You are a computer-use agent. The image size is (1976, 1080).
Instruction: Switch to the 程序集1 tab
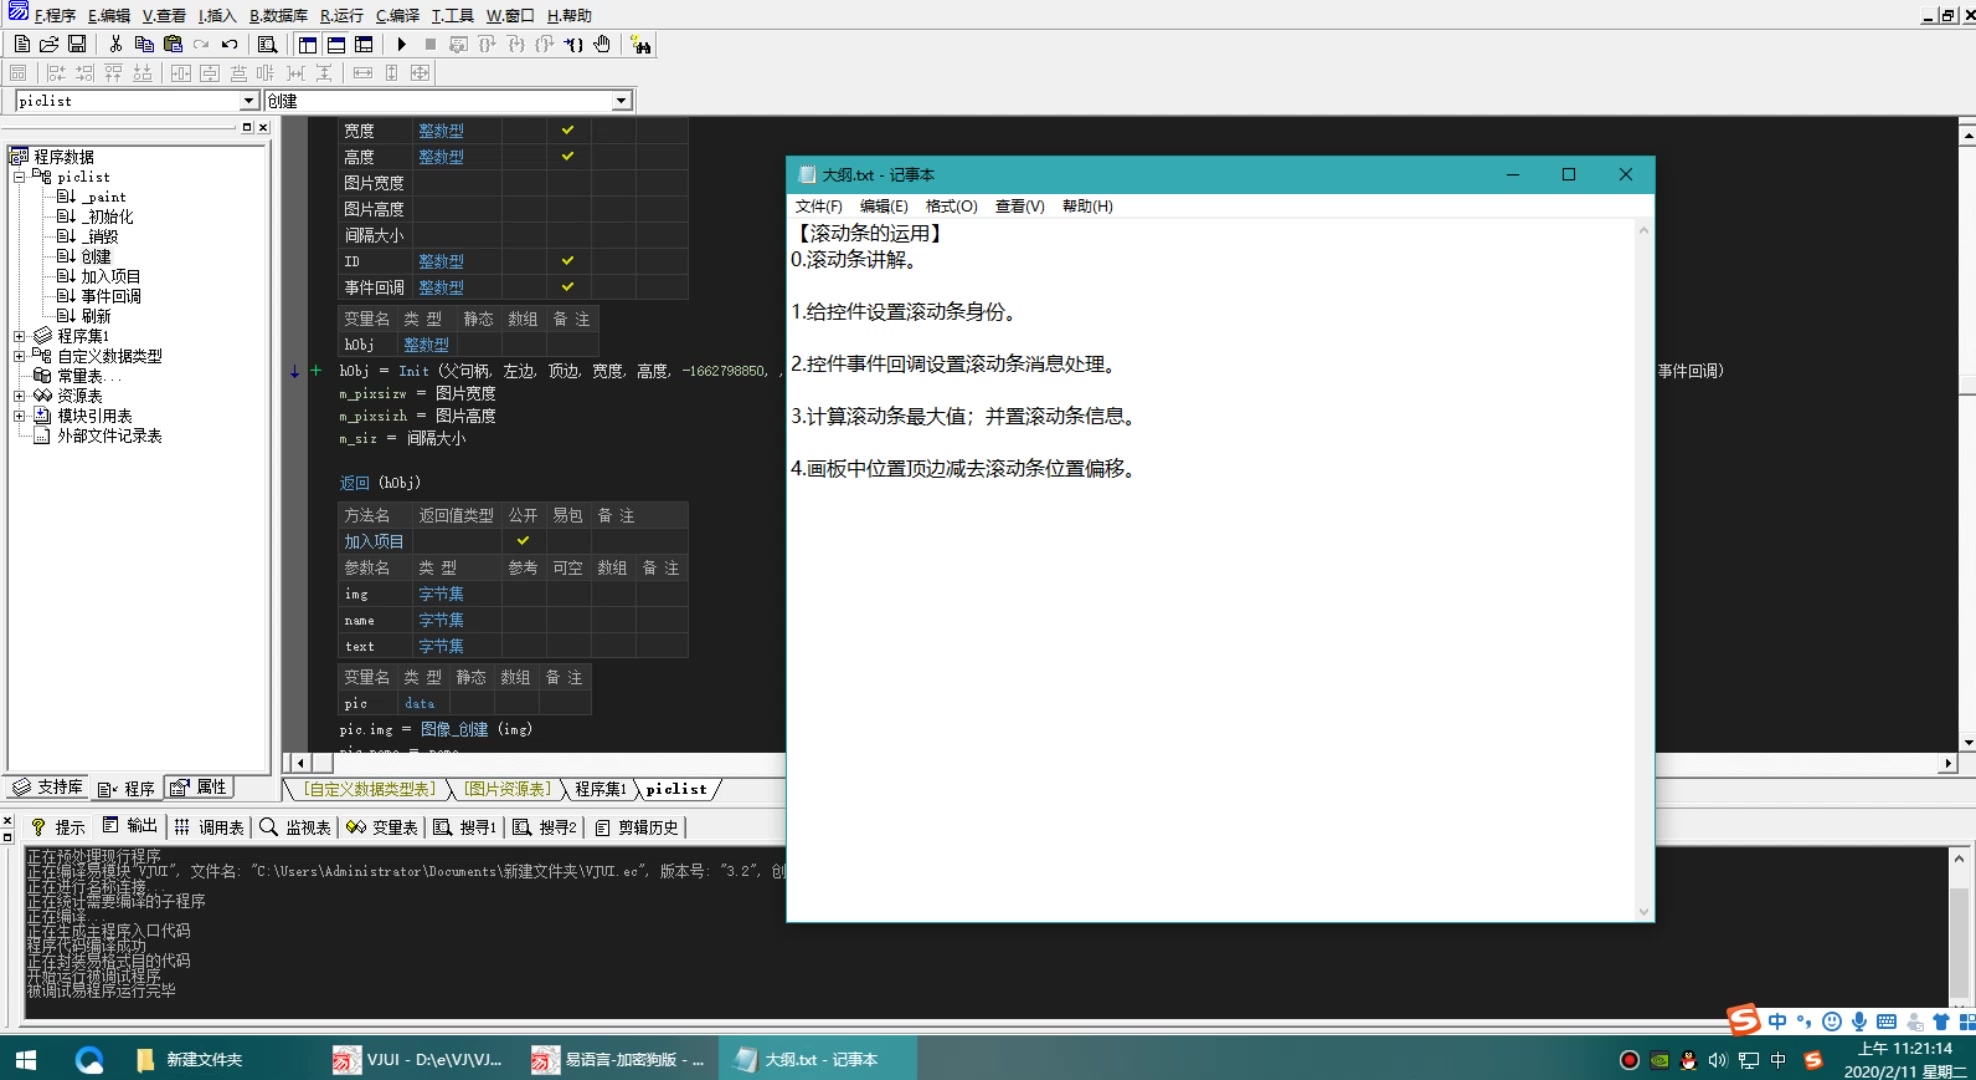(600, 789)
